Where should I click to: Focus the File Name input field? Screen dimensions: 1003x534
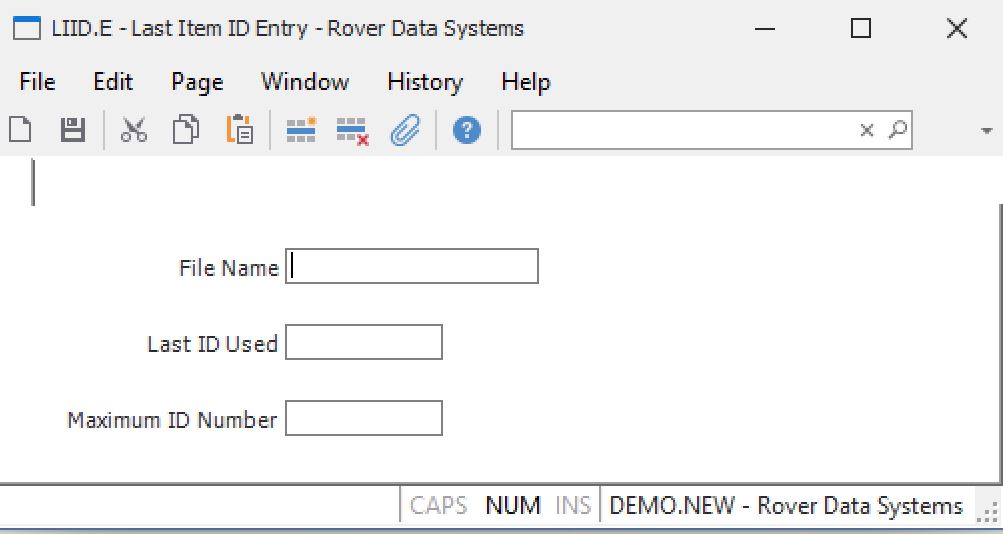[x=412, y=267]
